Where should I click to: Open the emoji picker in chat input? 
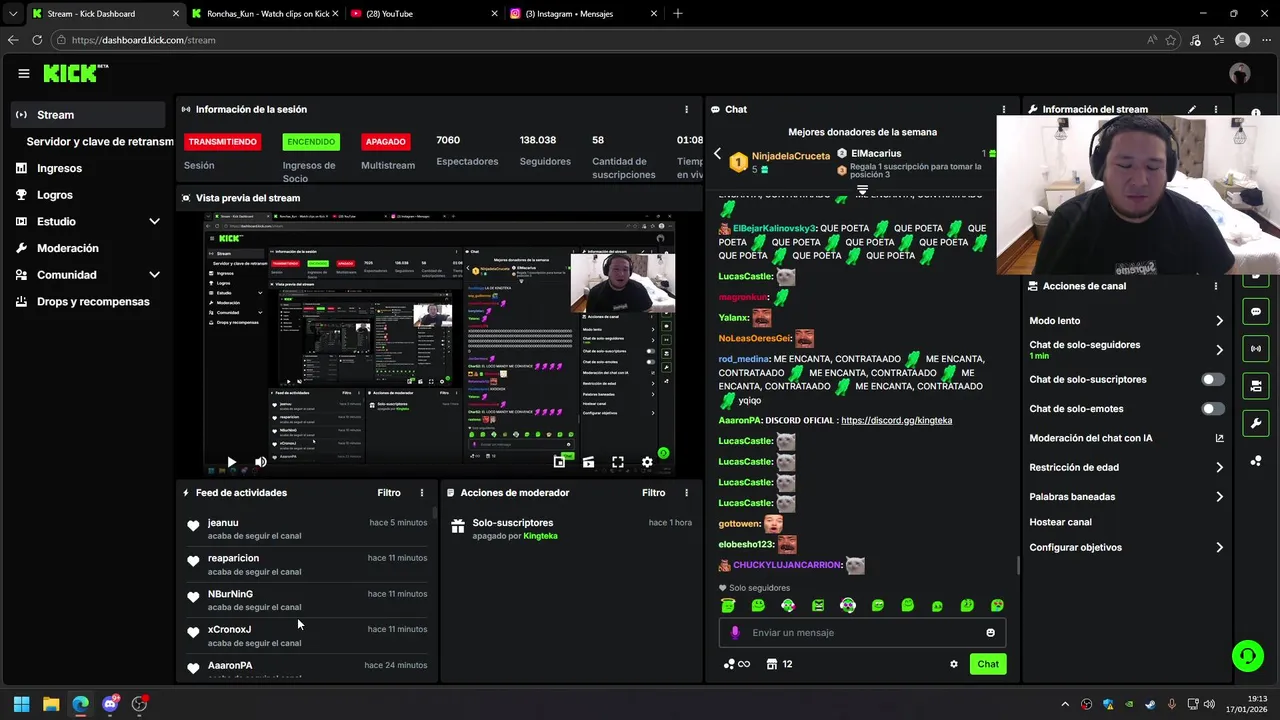click(991, 632)
